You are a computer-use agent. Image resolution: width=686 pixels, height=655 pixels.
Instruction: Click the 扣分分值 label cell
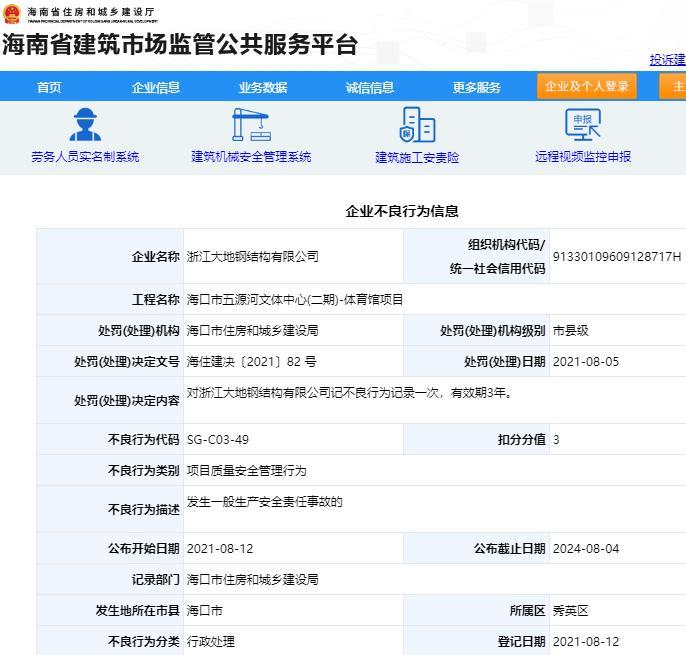click(476, 439)
